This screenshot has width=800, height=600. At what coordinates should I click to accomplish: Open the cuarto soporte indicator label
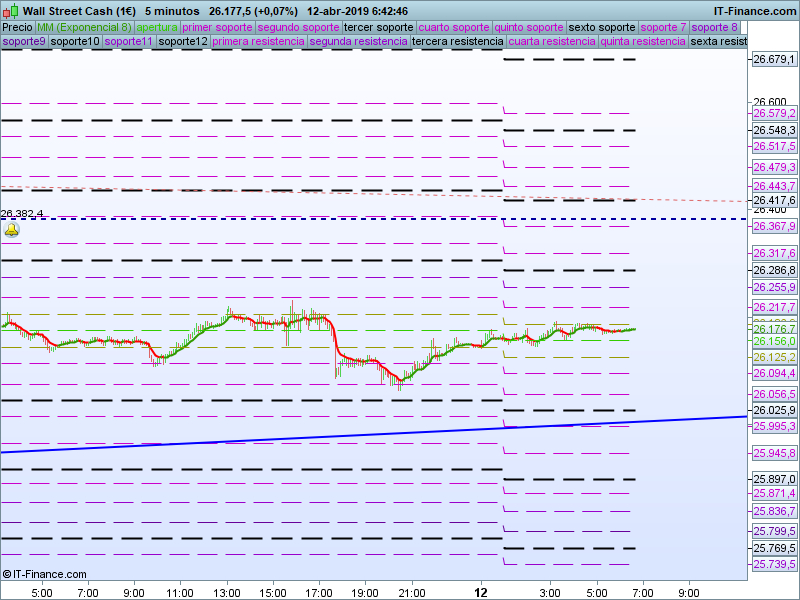tap(454, 27)
